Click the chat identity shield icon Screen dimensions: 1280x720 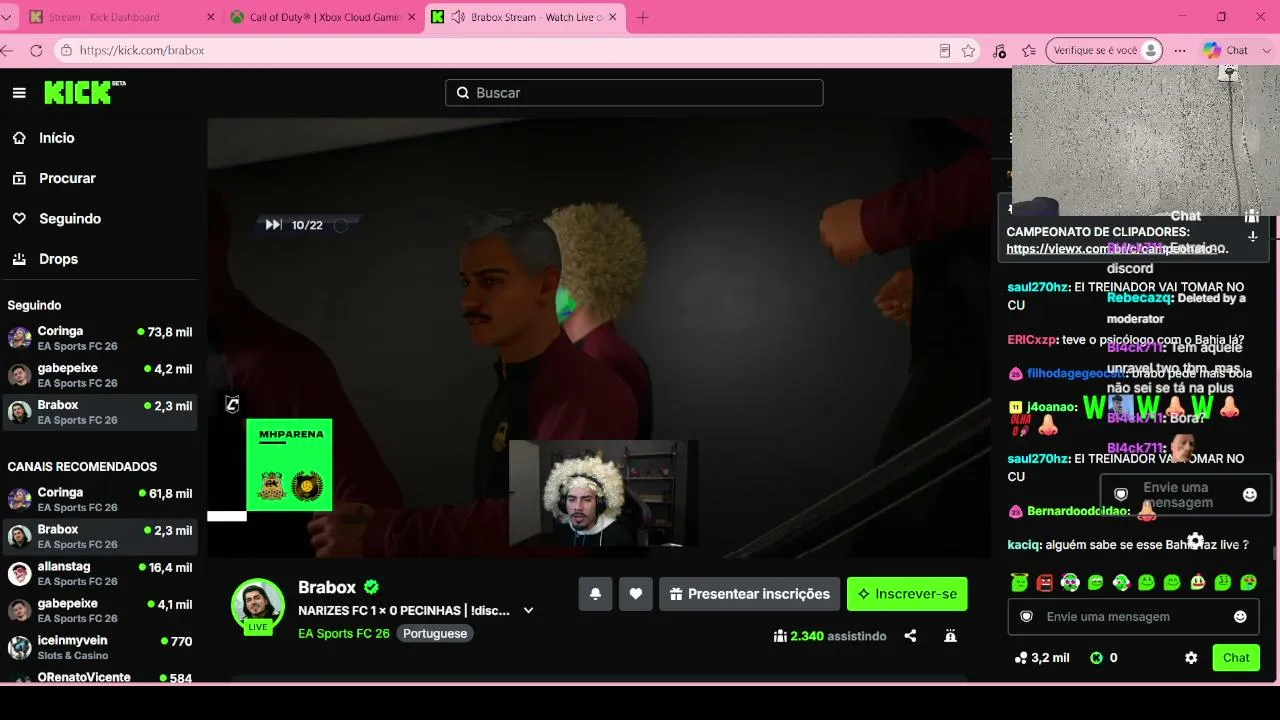point(1026,617)
